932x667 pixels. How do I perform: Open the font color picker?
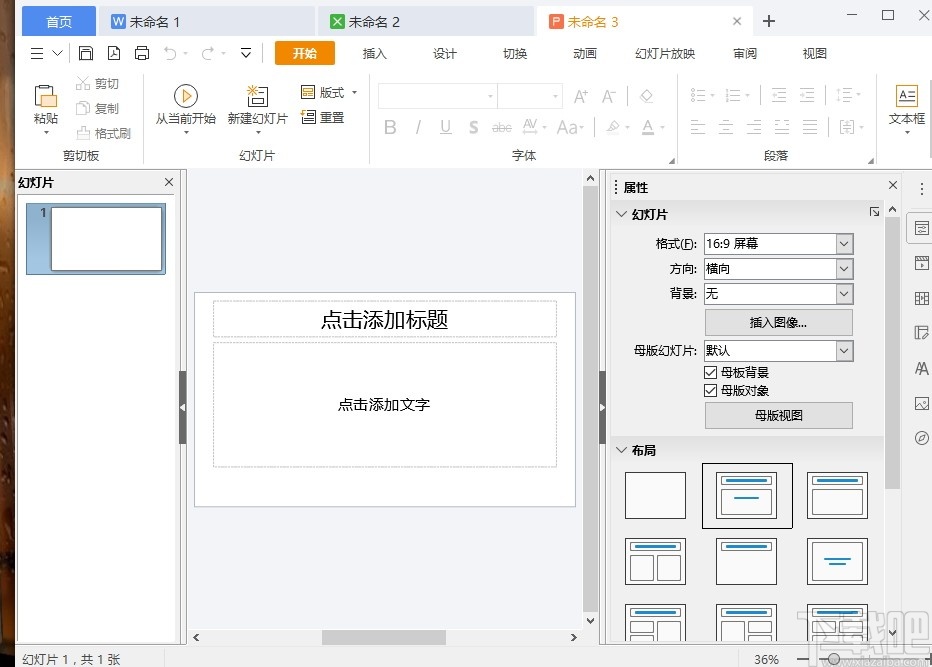pos(648,127)
